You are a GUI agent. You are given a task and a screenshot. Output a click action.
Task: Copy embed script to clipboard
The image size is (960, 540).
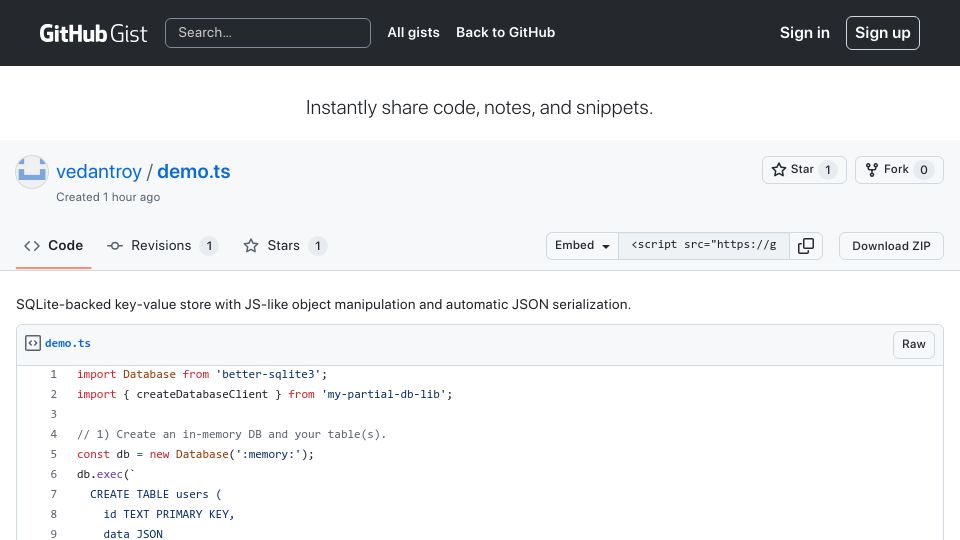(x=806, y=246)
